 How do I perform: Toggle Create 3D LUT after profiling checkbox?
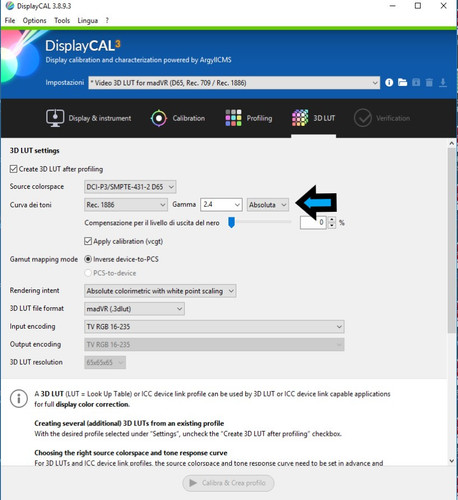click(13, 169)
